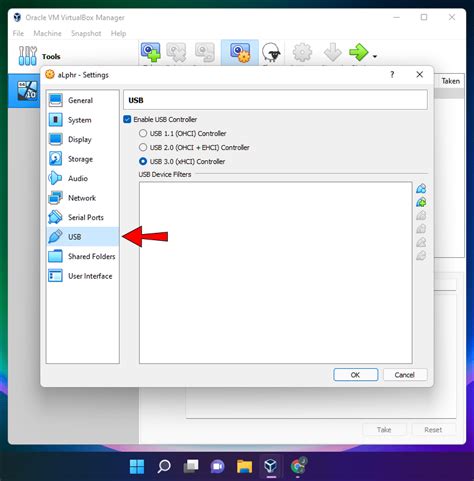474x481 pixels.
Task: Click the Discard down-arrow toolbar icon
Action: (x=333, y=52)
